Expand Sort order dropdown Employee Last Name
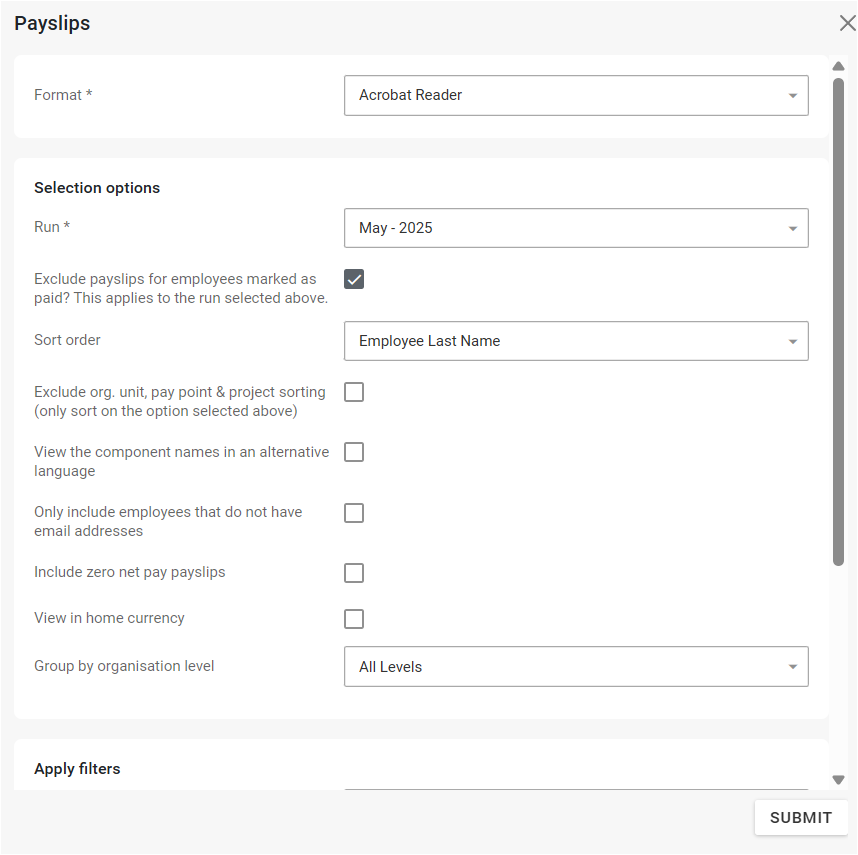Viewport: 858px width, 855px height. click(560, 341)
